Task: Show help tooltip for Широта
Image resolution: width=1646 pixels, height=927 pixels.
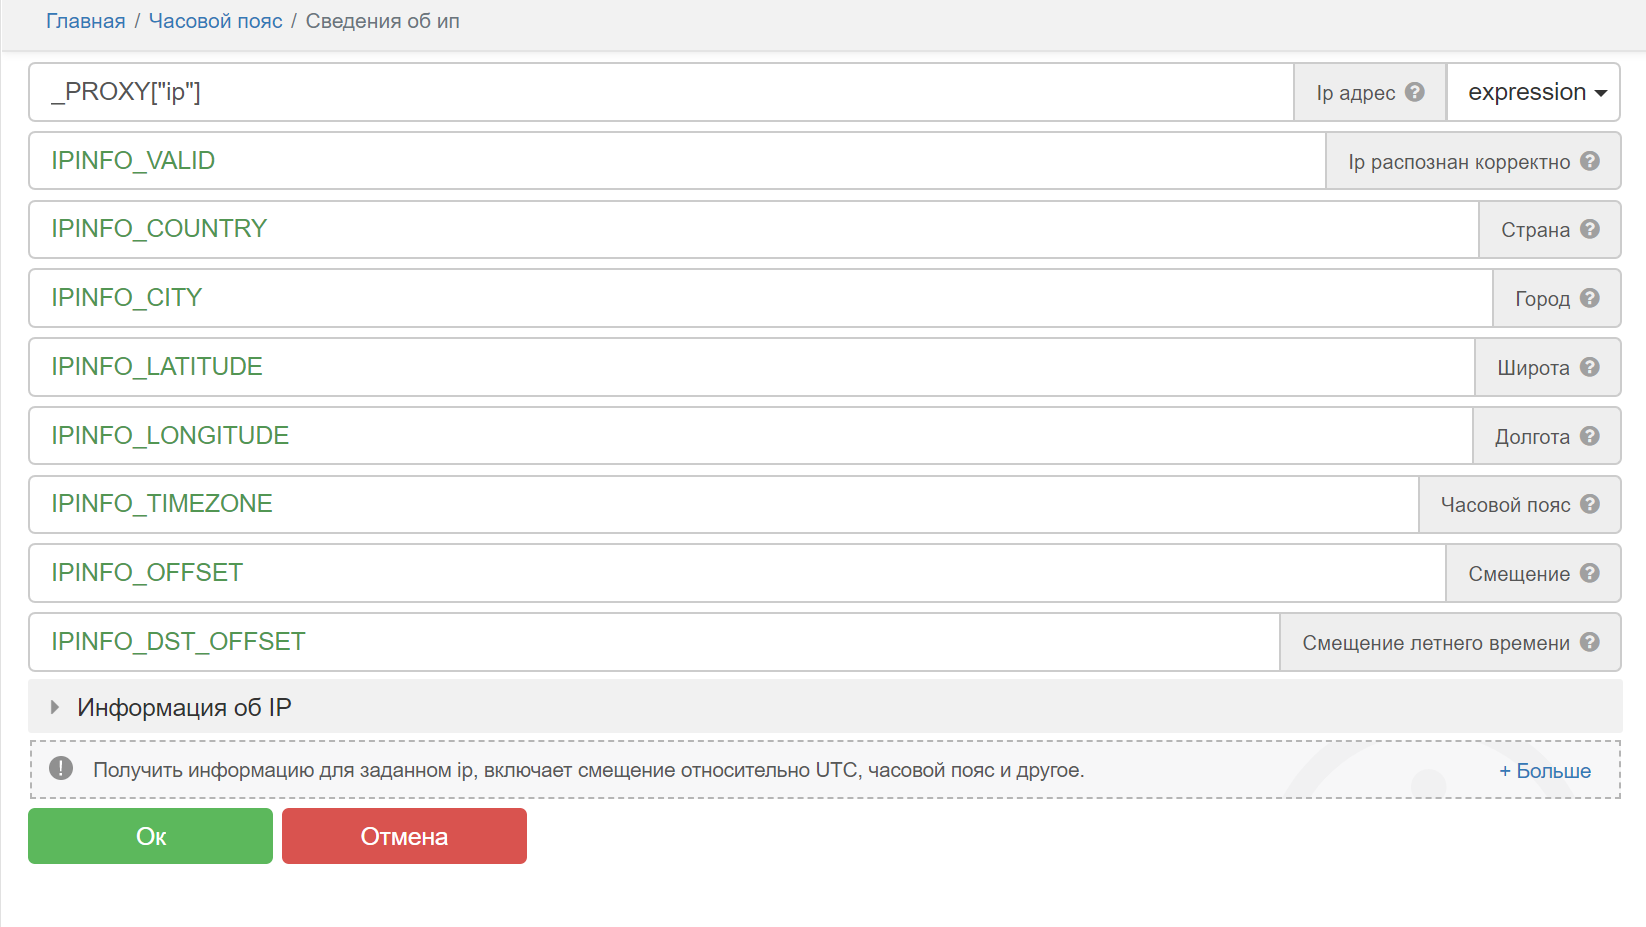Action: (x=1590, y=367)
